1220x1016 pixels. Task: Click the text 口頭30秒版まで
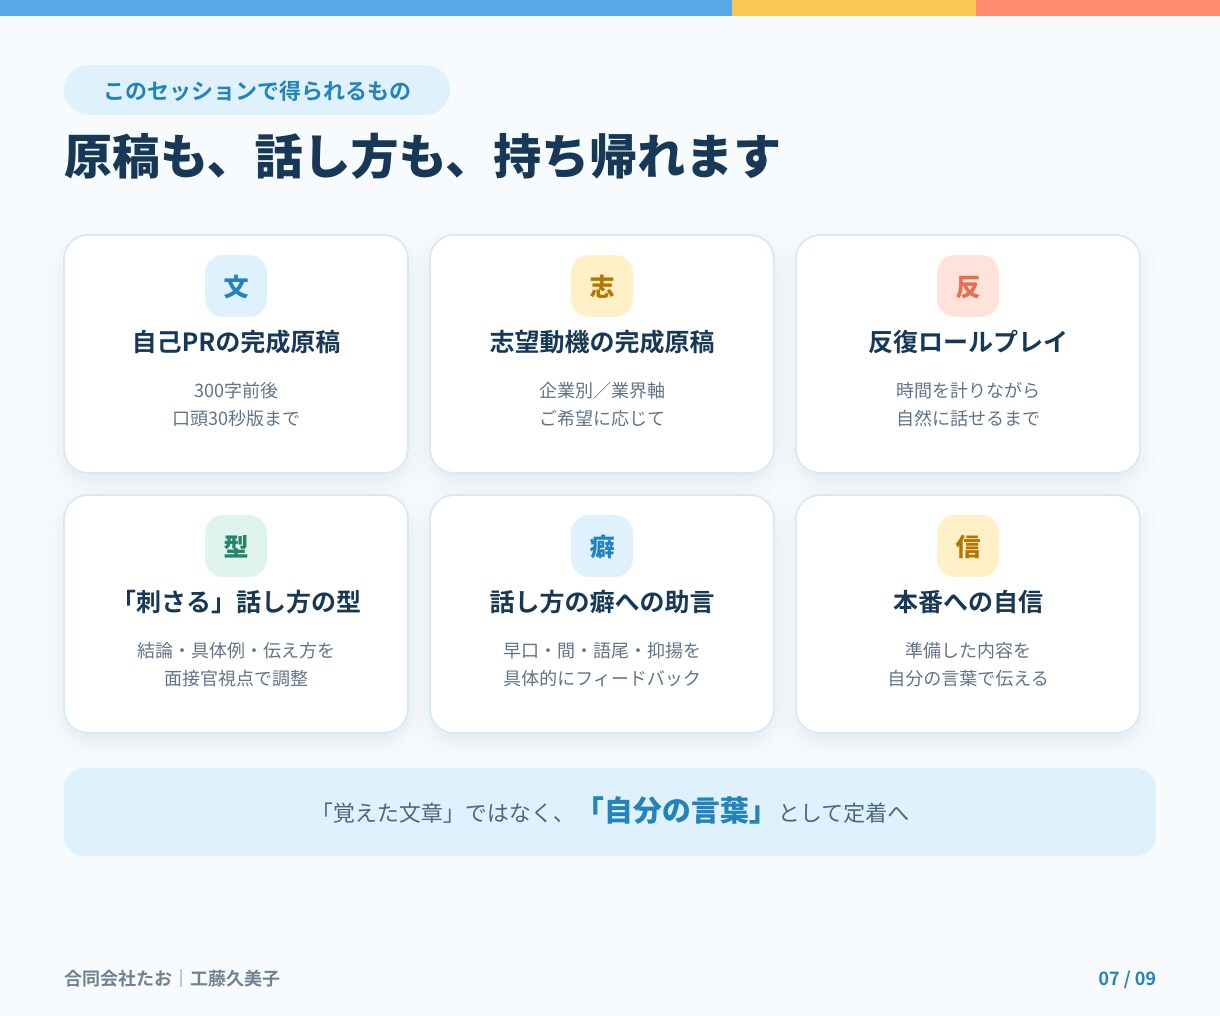tap(236, 418)
